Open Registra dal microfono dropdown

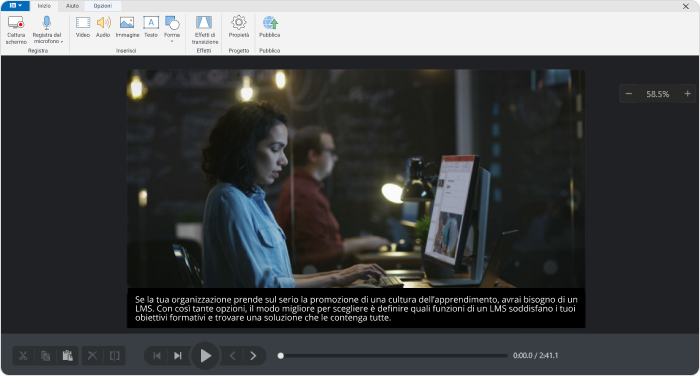[47, 30]
